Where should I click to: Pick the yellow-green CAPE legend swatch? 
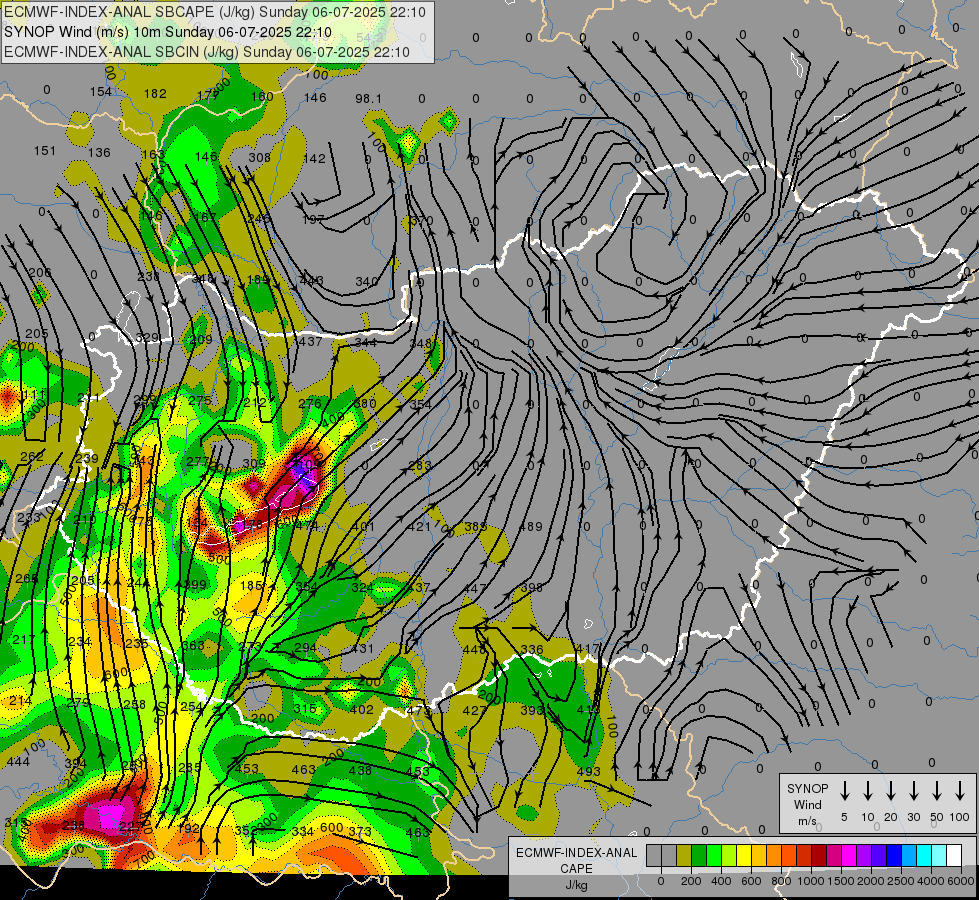tap(729, 856)
